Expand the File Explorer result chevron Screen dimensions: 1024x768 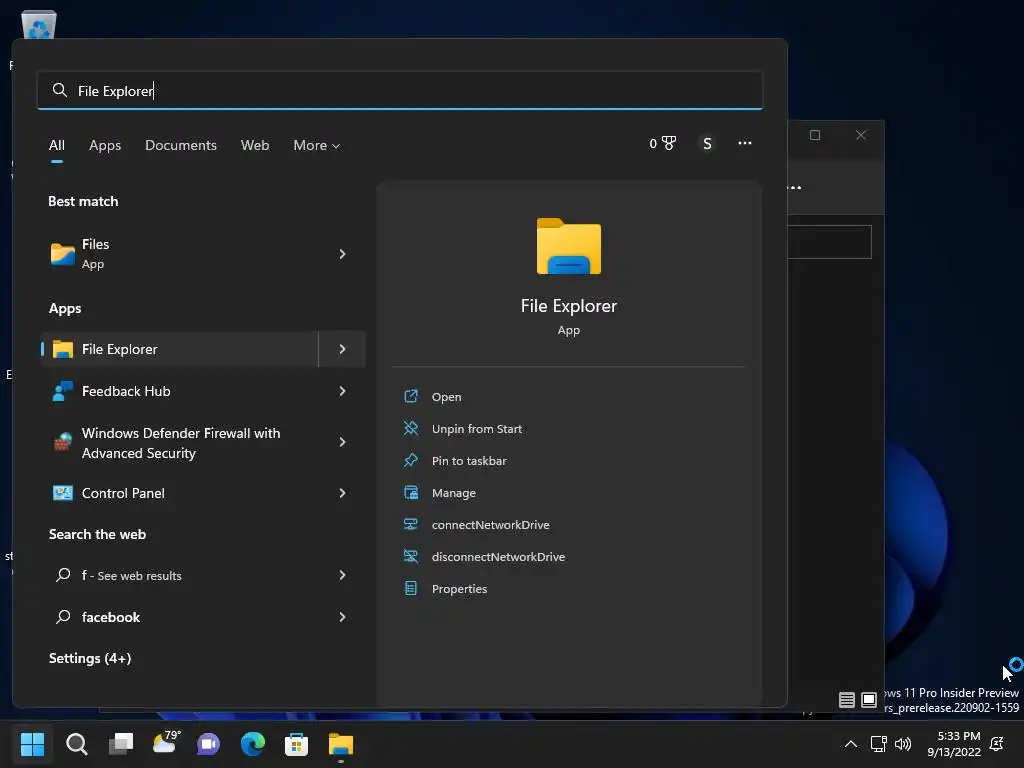point(342,349)
